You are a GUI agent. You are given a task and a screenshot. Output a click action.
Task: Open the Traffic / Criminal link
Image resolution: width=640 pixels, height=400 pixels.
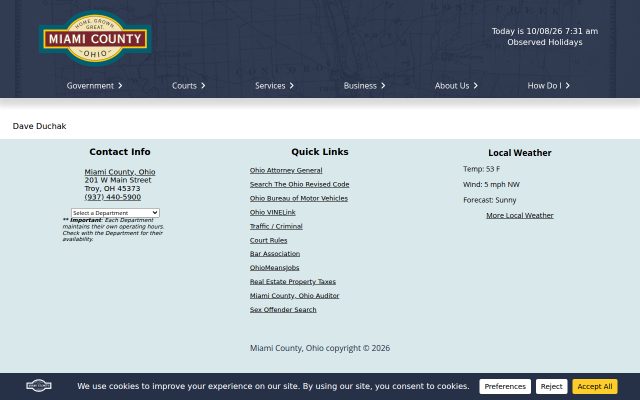[276, 226]
